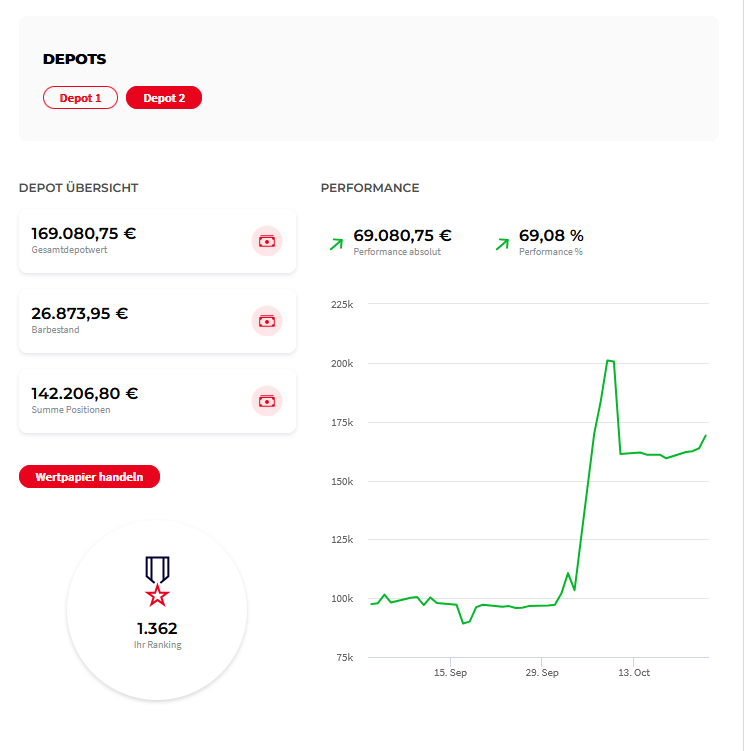
Task: Click the 13. Oct axis label
Action: [633, 673]
